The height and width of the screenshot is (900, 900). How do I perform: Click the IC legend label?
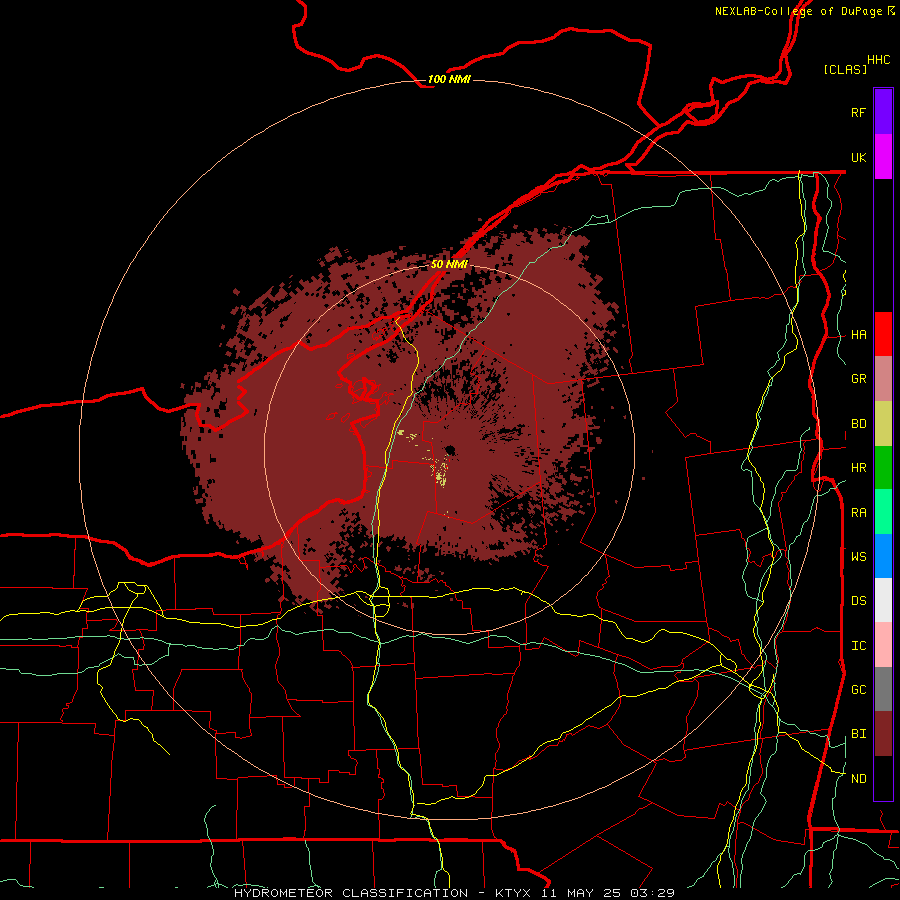coord(858,646)
